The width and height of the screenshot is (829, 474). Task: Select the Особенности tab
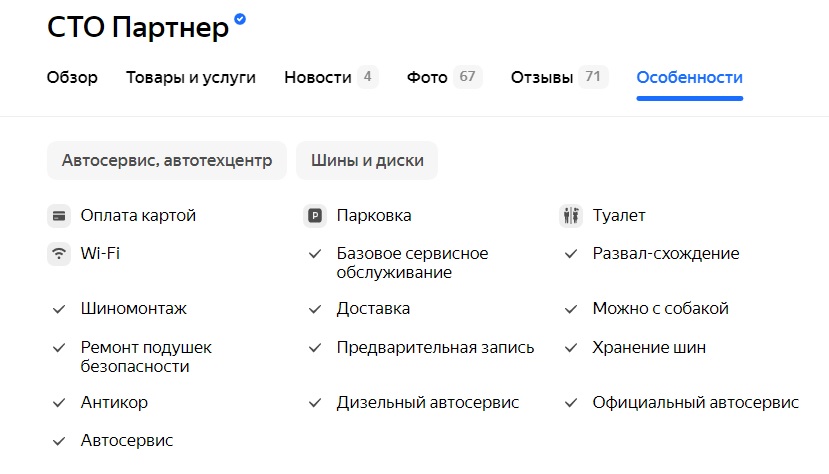[689, 78]
